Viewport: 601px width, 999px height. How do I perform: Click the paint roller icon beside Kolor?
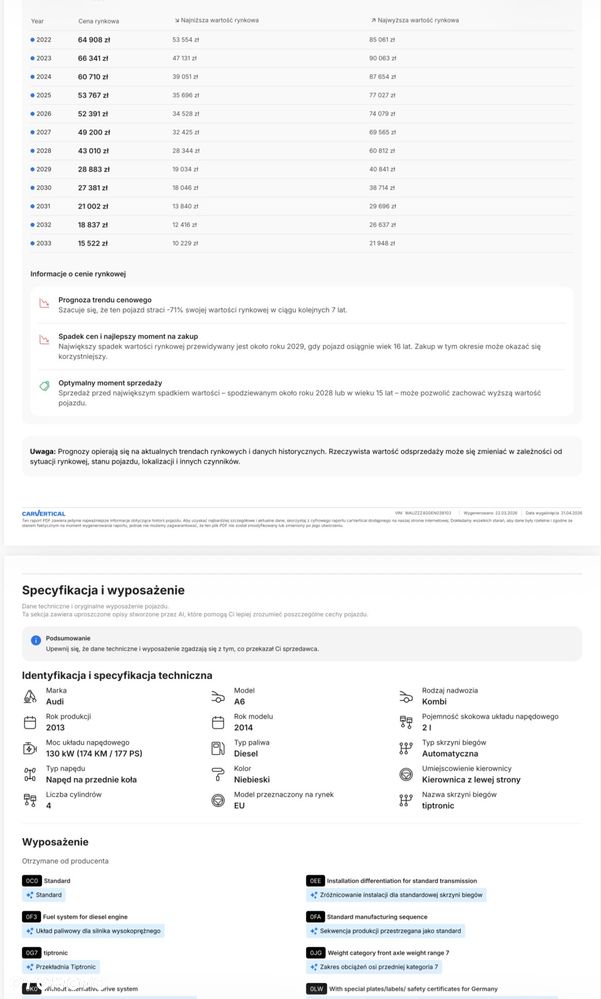pyautogui.click(x=217, y=773)
